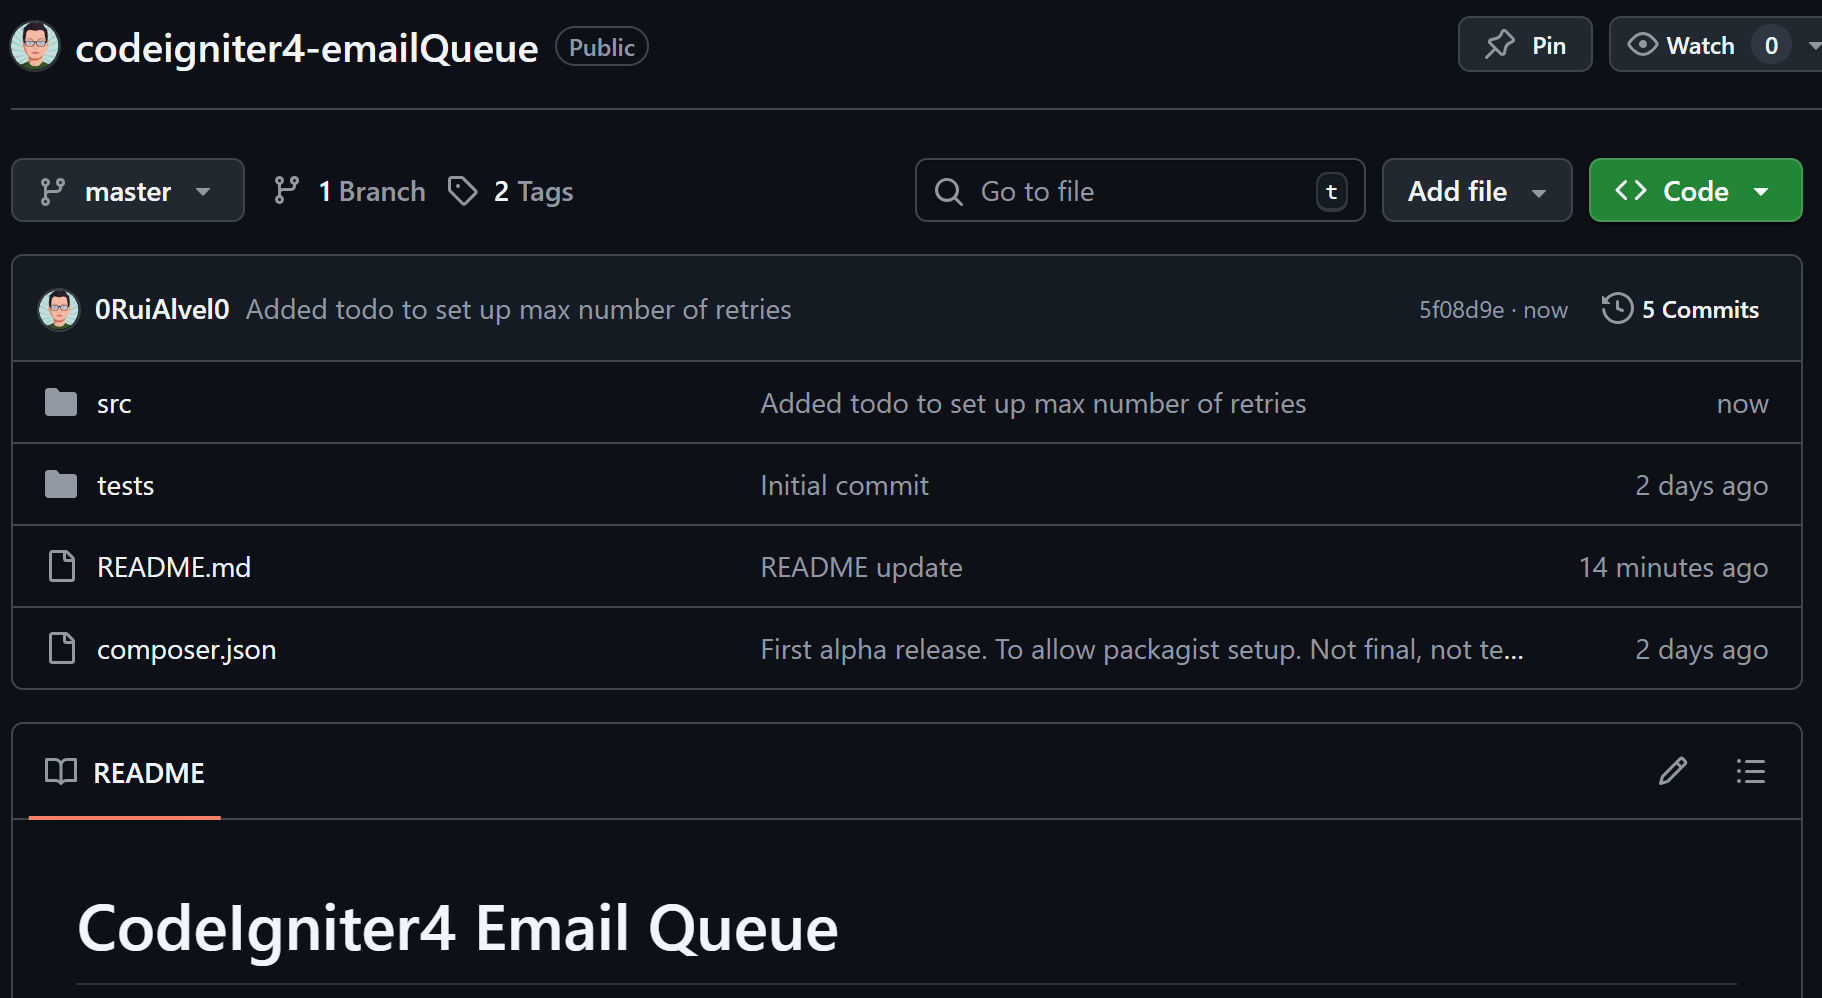This screenshot has width=1822, height=998.
Task: Toggle Watch on this repository
Action: [x=1682, y=45]
